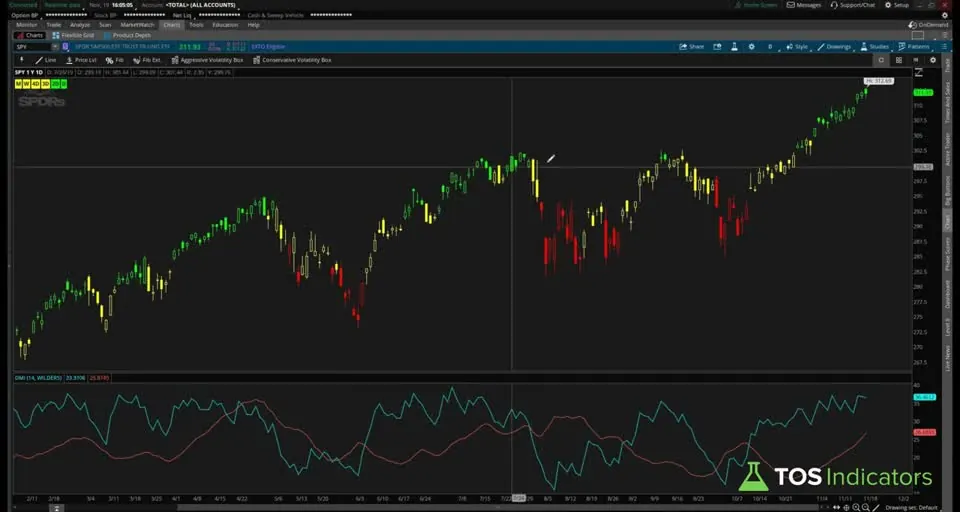Click the circular icon in drawing toolbar right side
960x512 pixels.
881,60
